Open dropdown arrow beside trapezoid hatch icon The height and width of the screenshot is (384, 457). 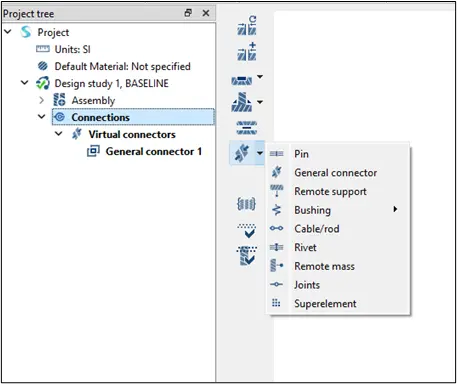260,102
